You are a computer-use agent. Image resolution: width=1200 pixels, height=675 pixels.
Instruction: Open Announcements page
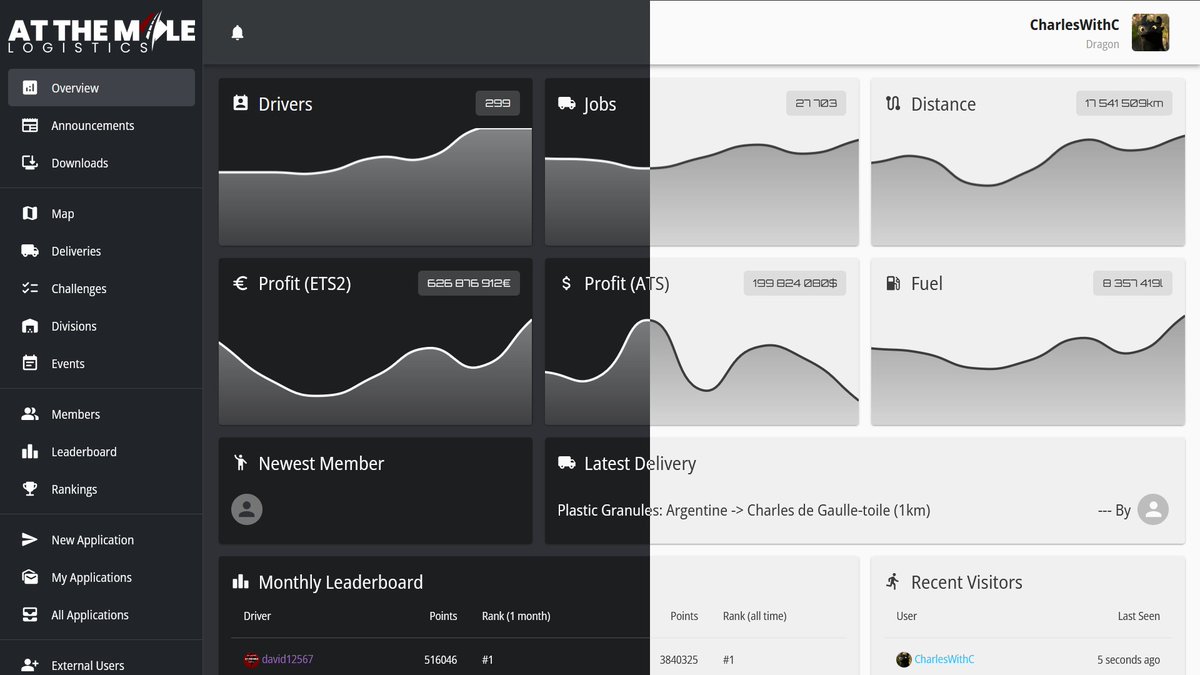101,125
